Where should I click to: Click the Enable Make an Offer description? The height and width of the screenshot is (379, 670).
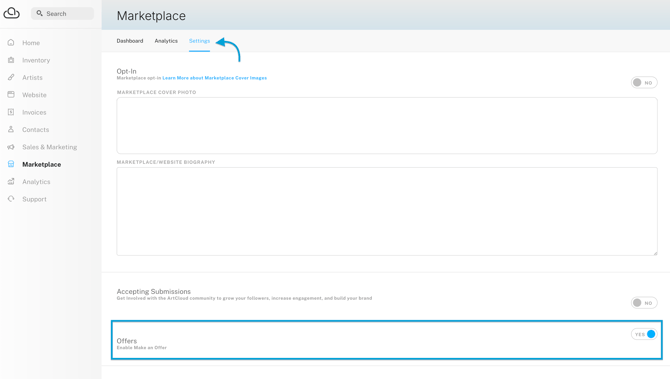click(x=142, y=347)
